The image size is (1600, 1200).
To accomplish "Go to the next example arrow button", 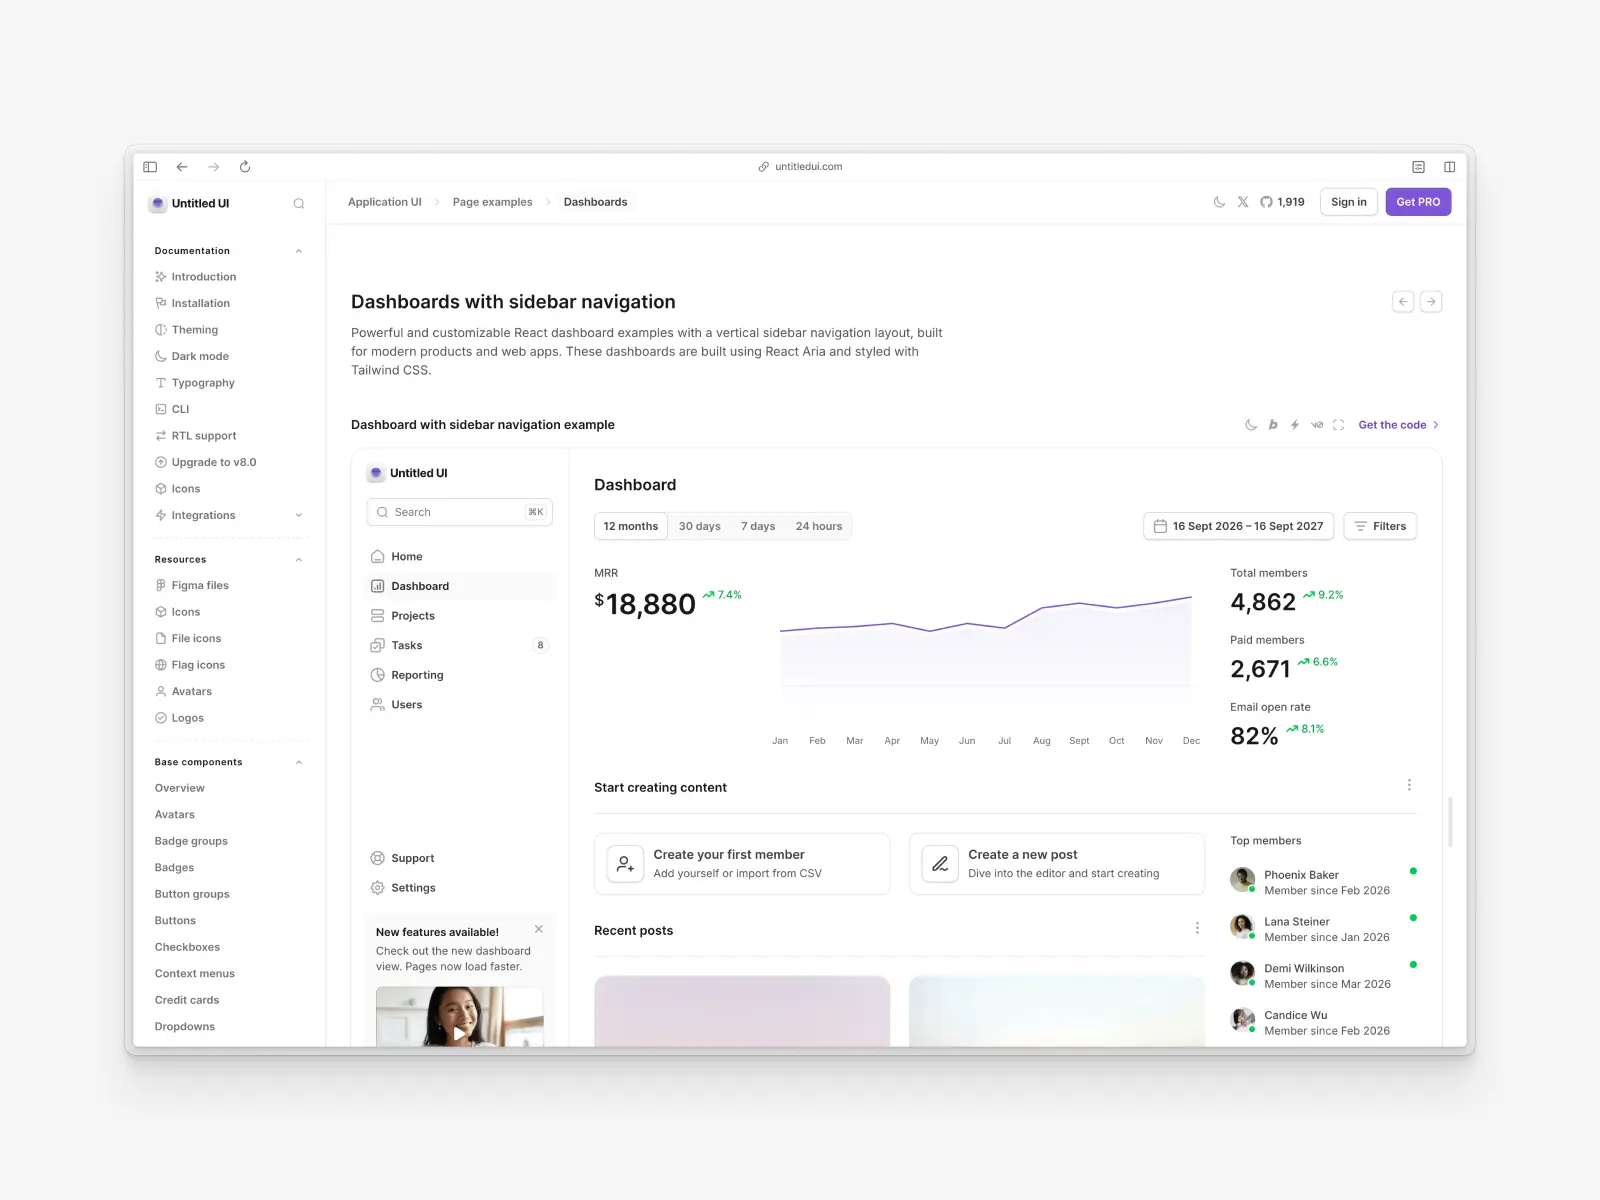I will (x=1431, y=302).
